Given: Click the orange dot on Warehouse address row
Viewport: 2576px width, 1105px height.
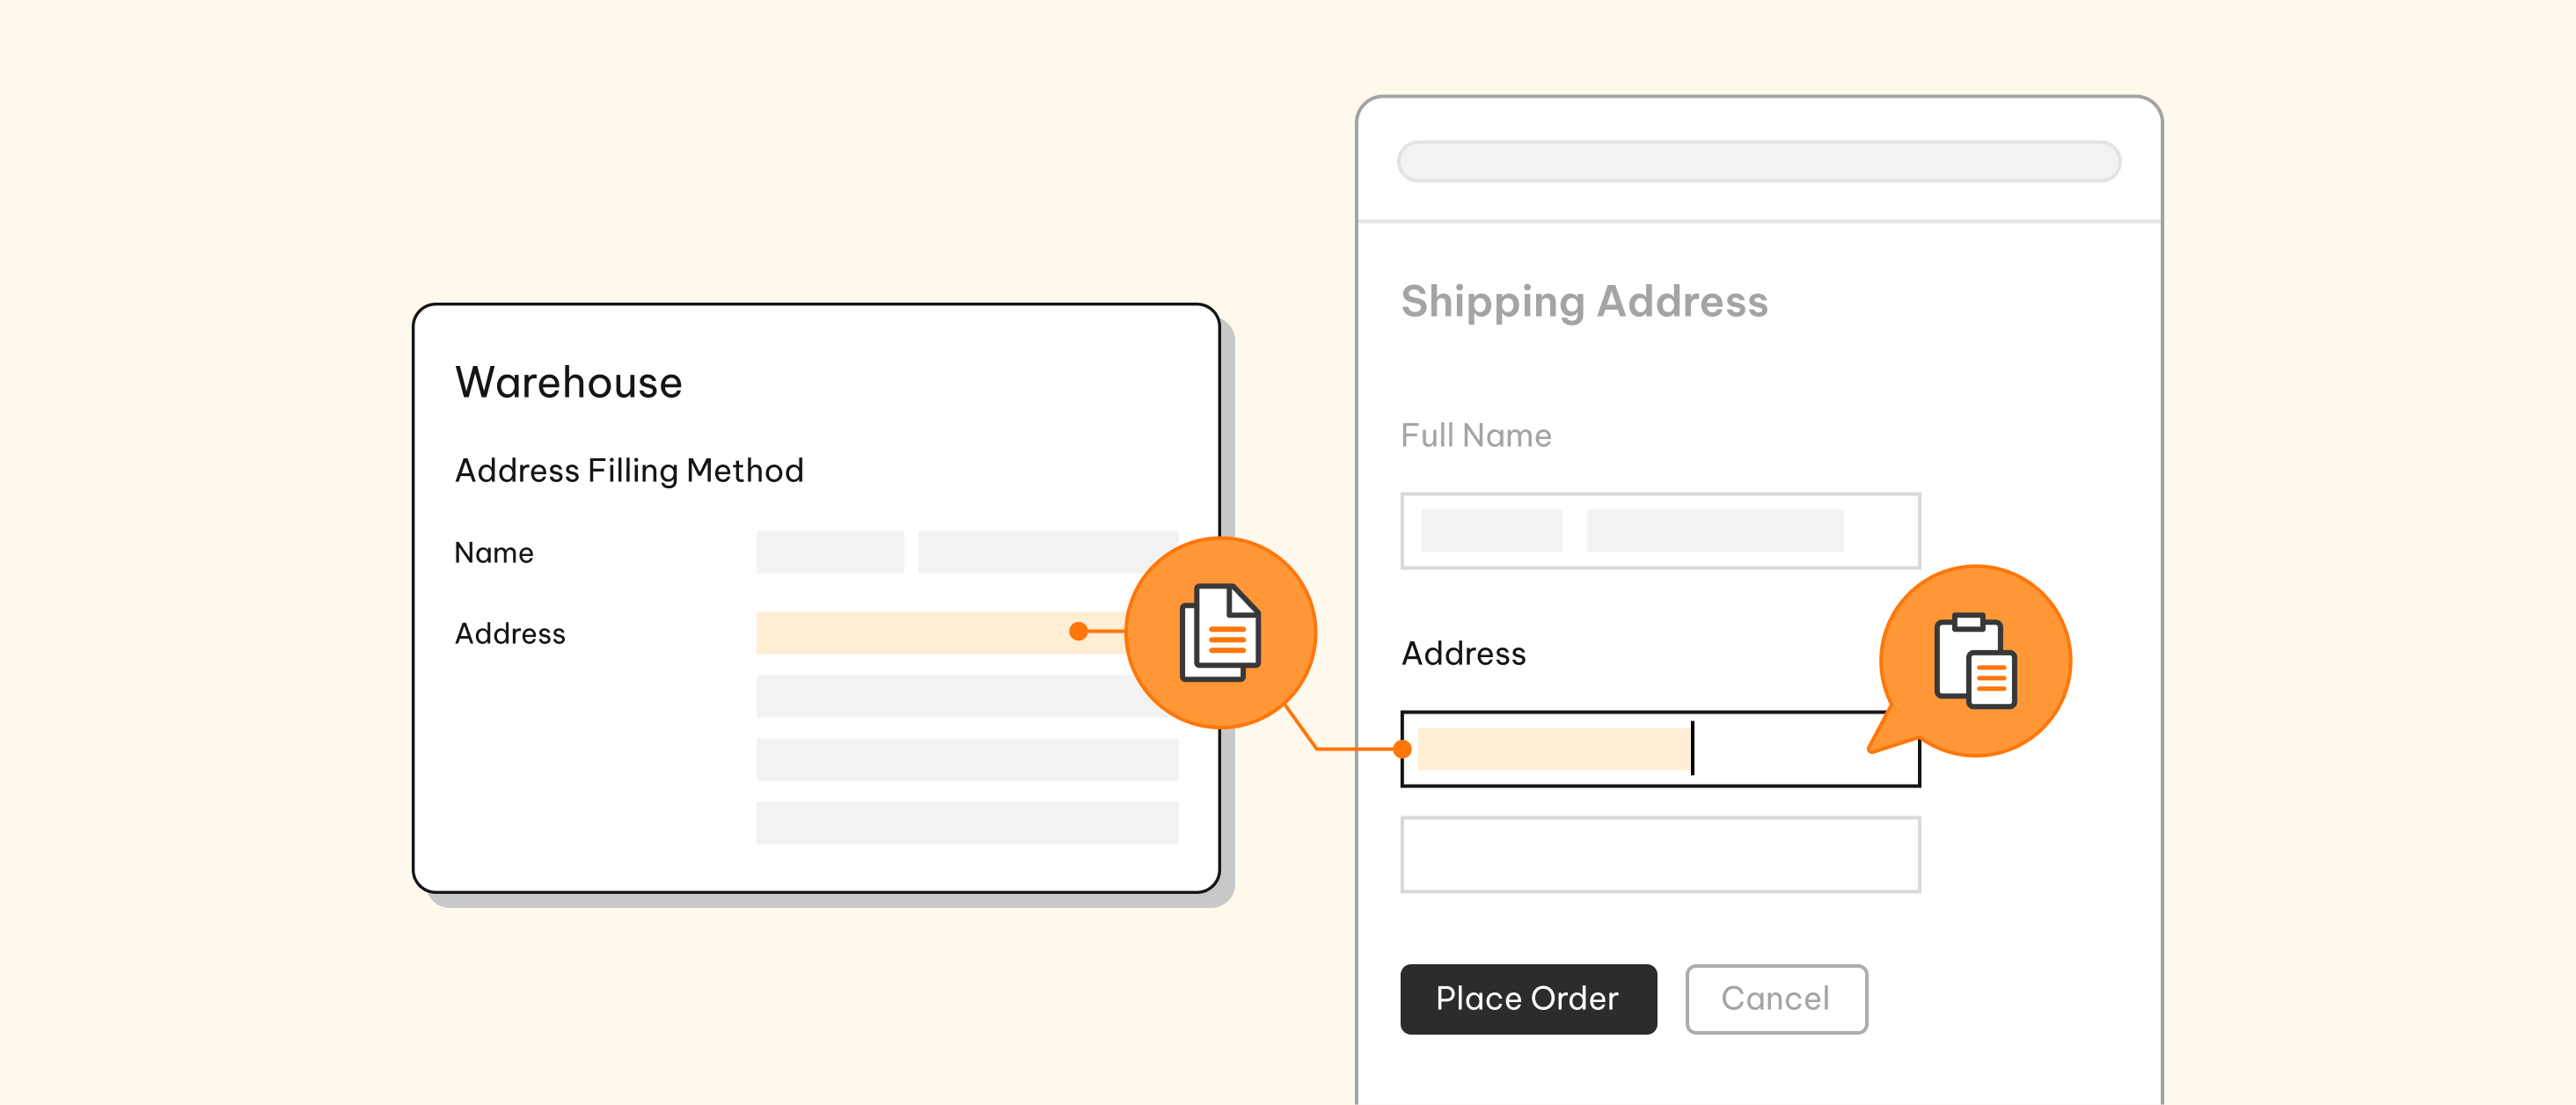Looking at the screenshot, I should 1078,631.
